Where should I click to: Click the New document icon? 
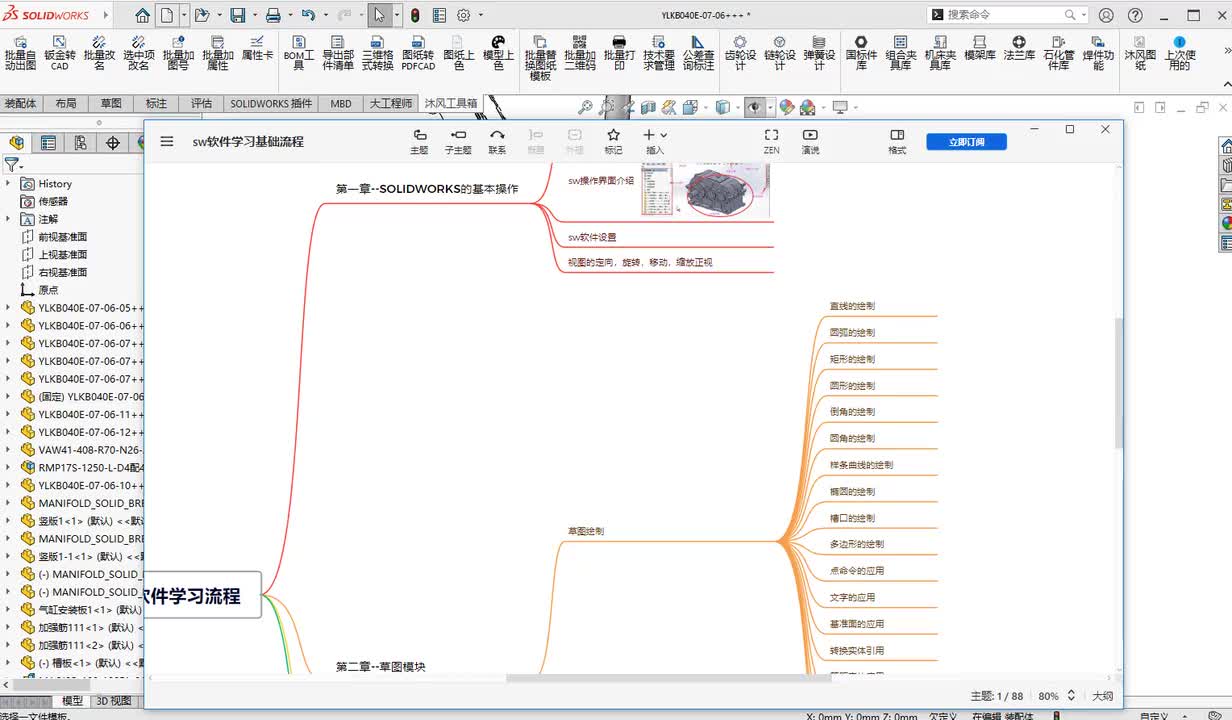coord(167,15)
